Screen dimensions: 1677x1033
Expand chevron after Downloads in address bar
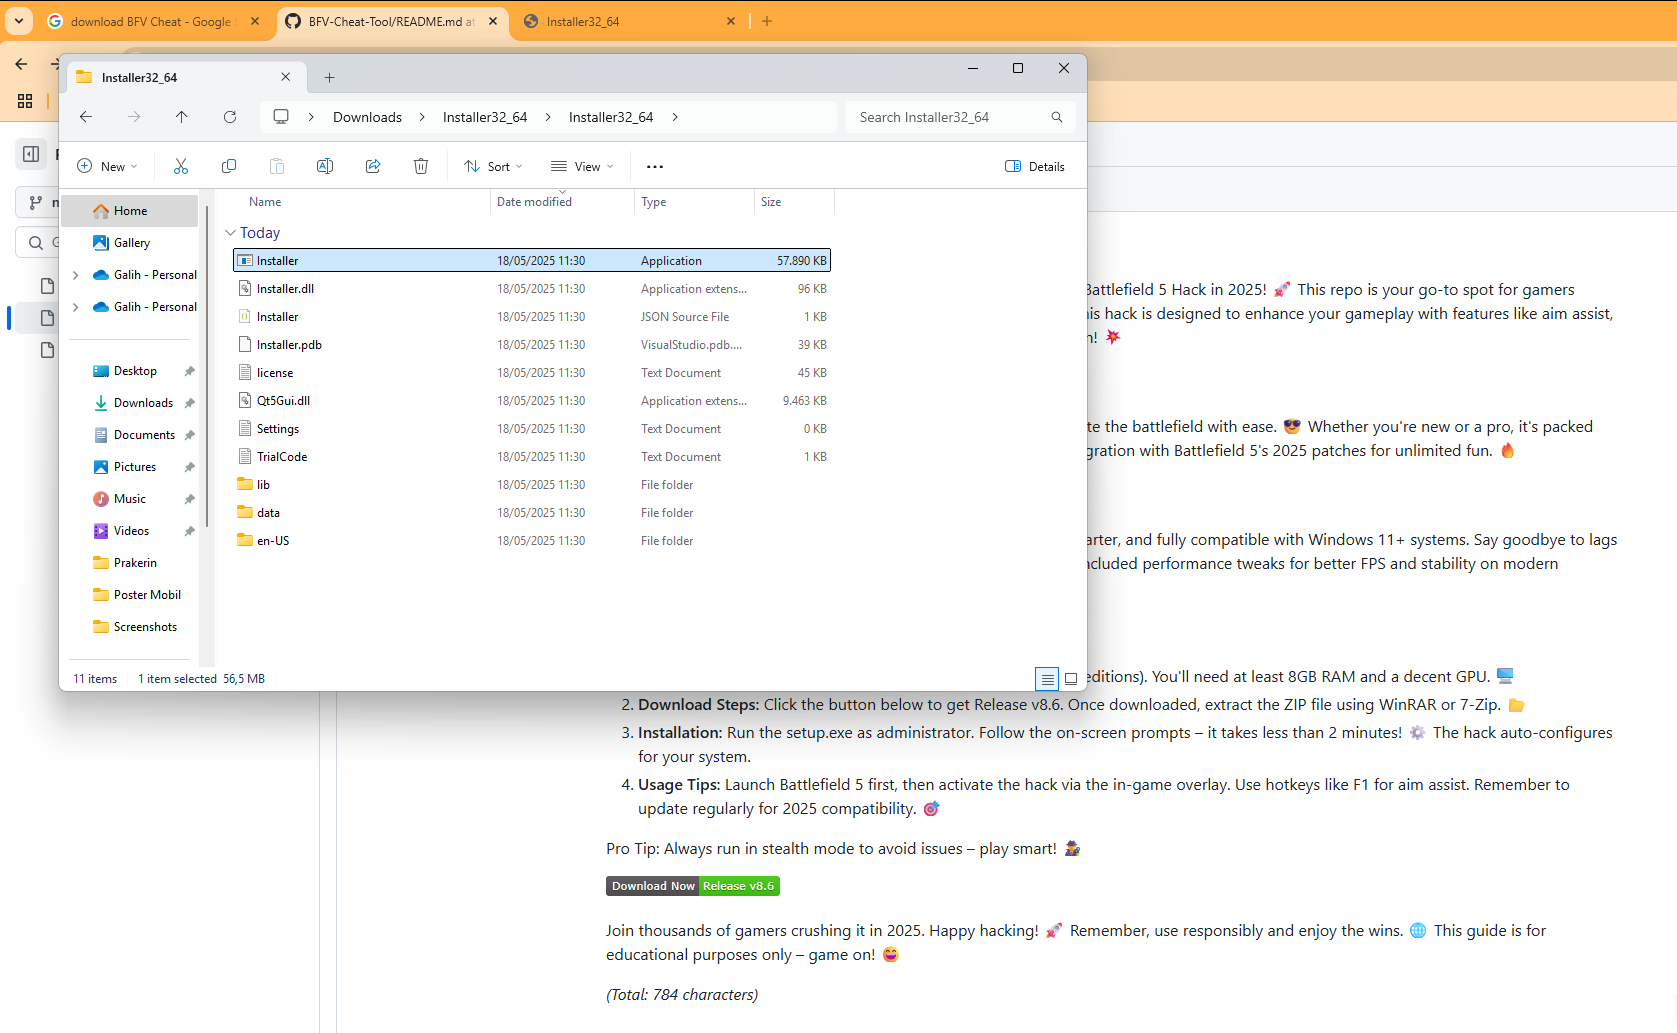click(x=422, y=117)
